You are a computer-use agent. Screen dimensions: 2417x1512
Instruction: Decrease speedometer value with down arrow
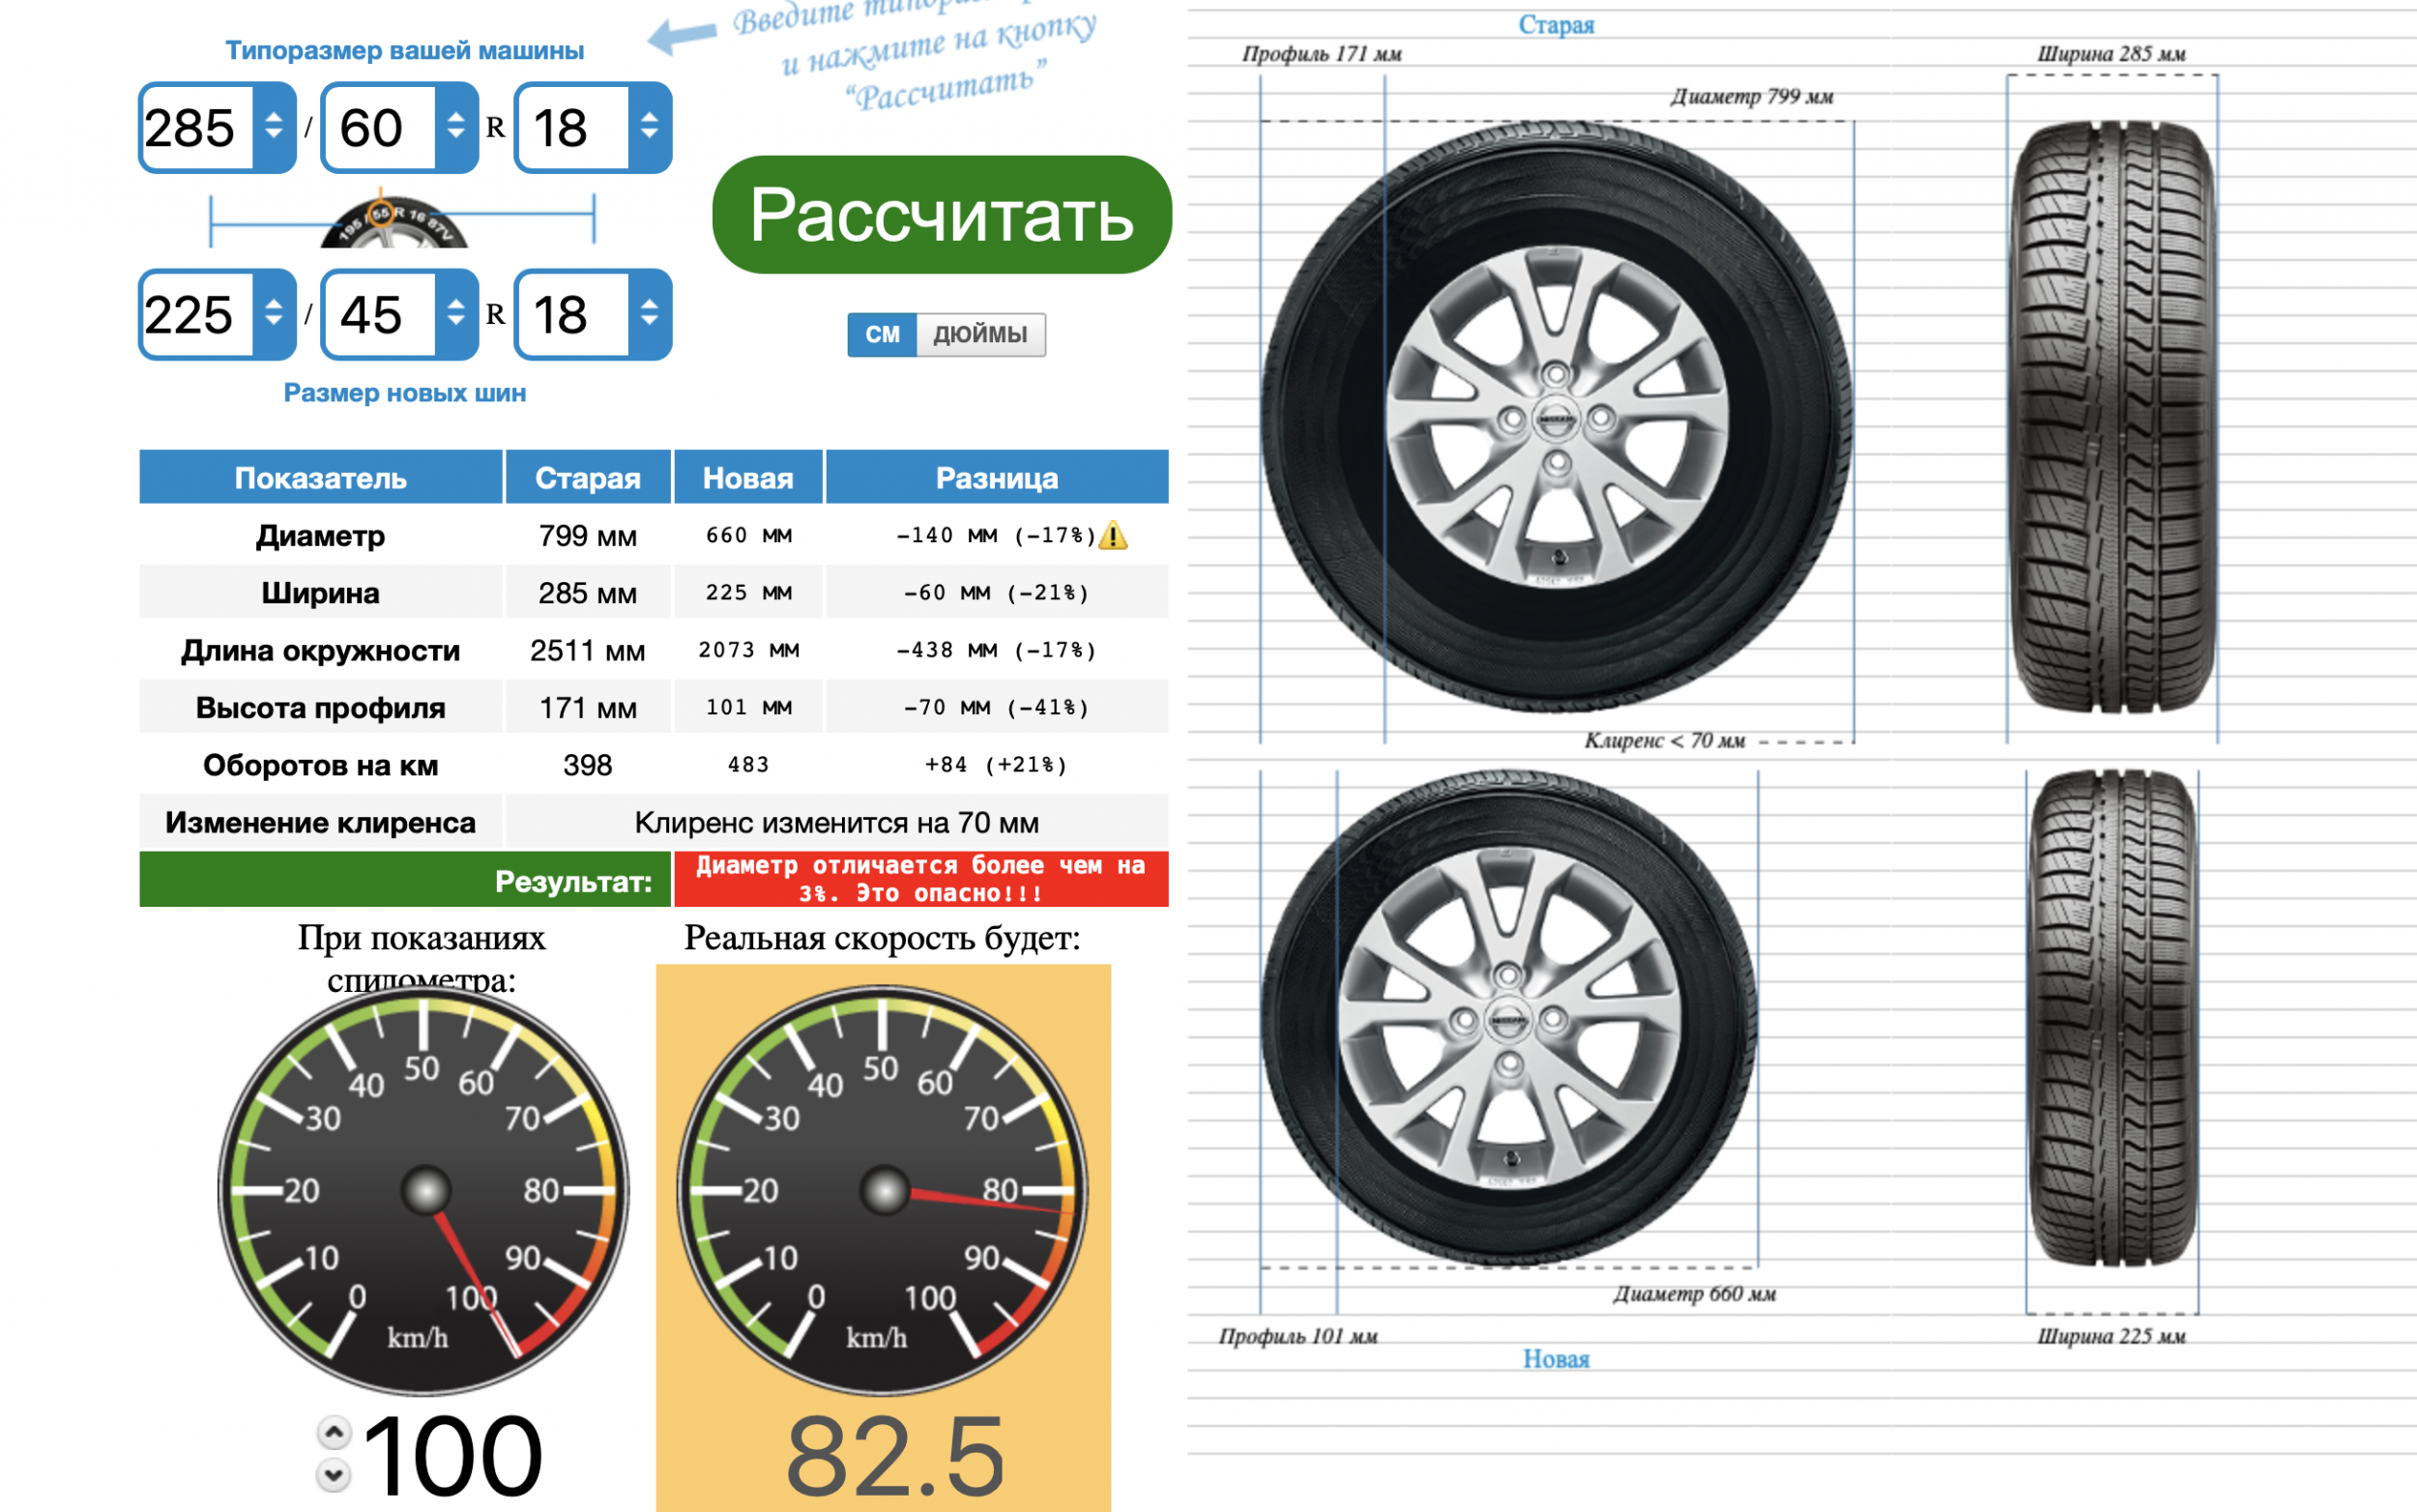(x=334, y=1474)
